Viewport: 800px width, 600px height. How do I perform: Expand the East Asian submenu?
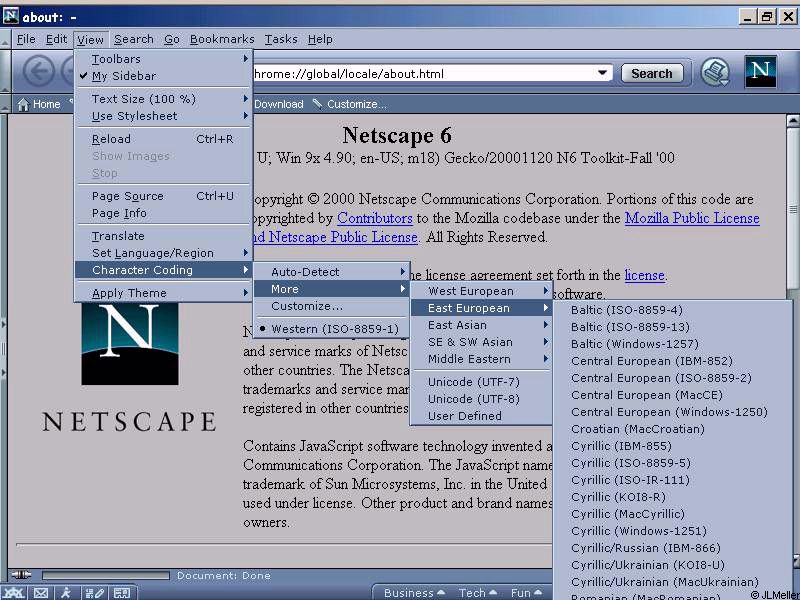click(x=481, y=326)
